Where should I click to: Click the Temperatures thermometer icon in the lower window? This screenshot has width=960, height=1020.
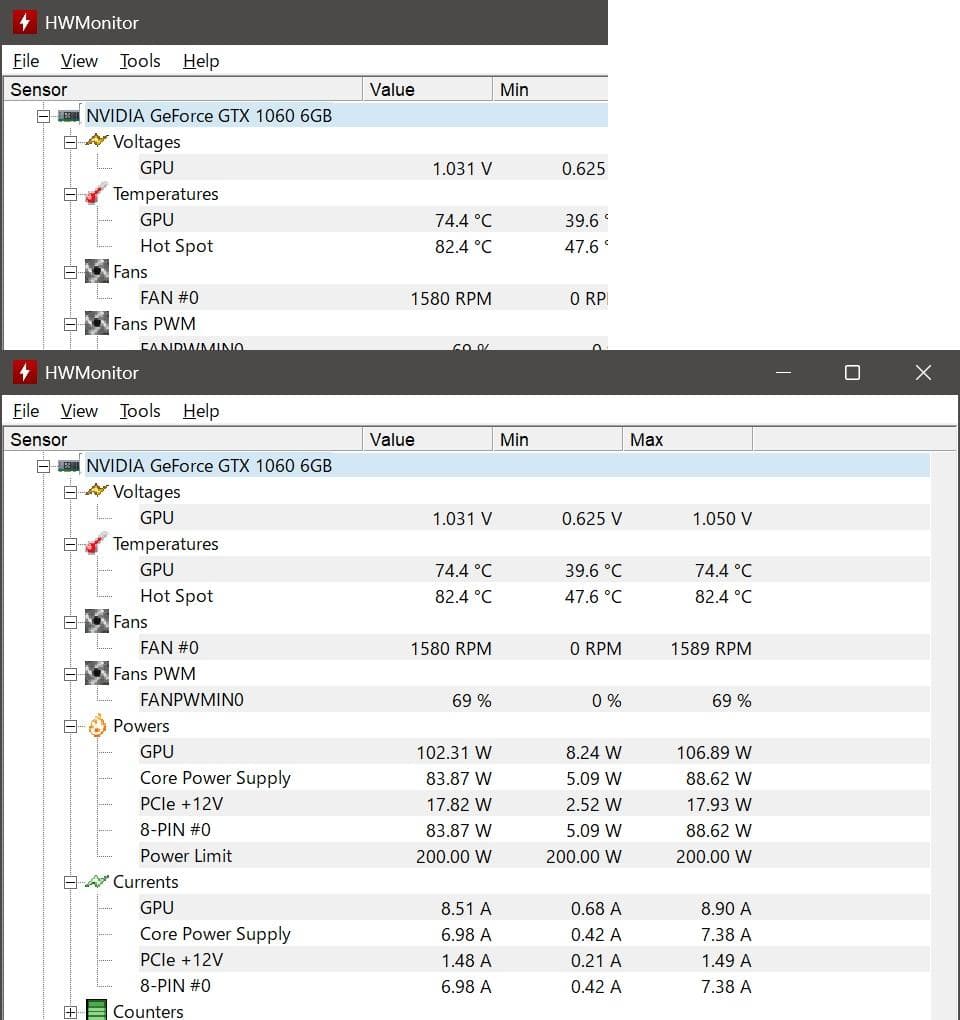coord(96,543)
